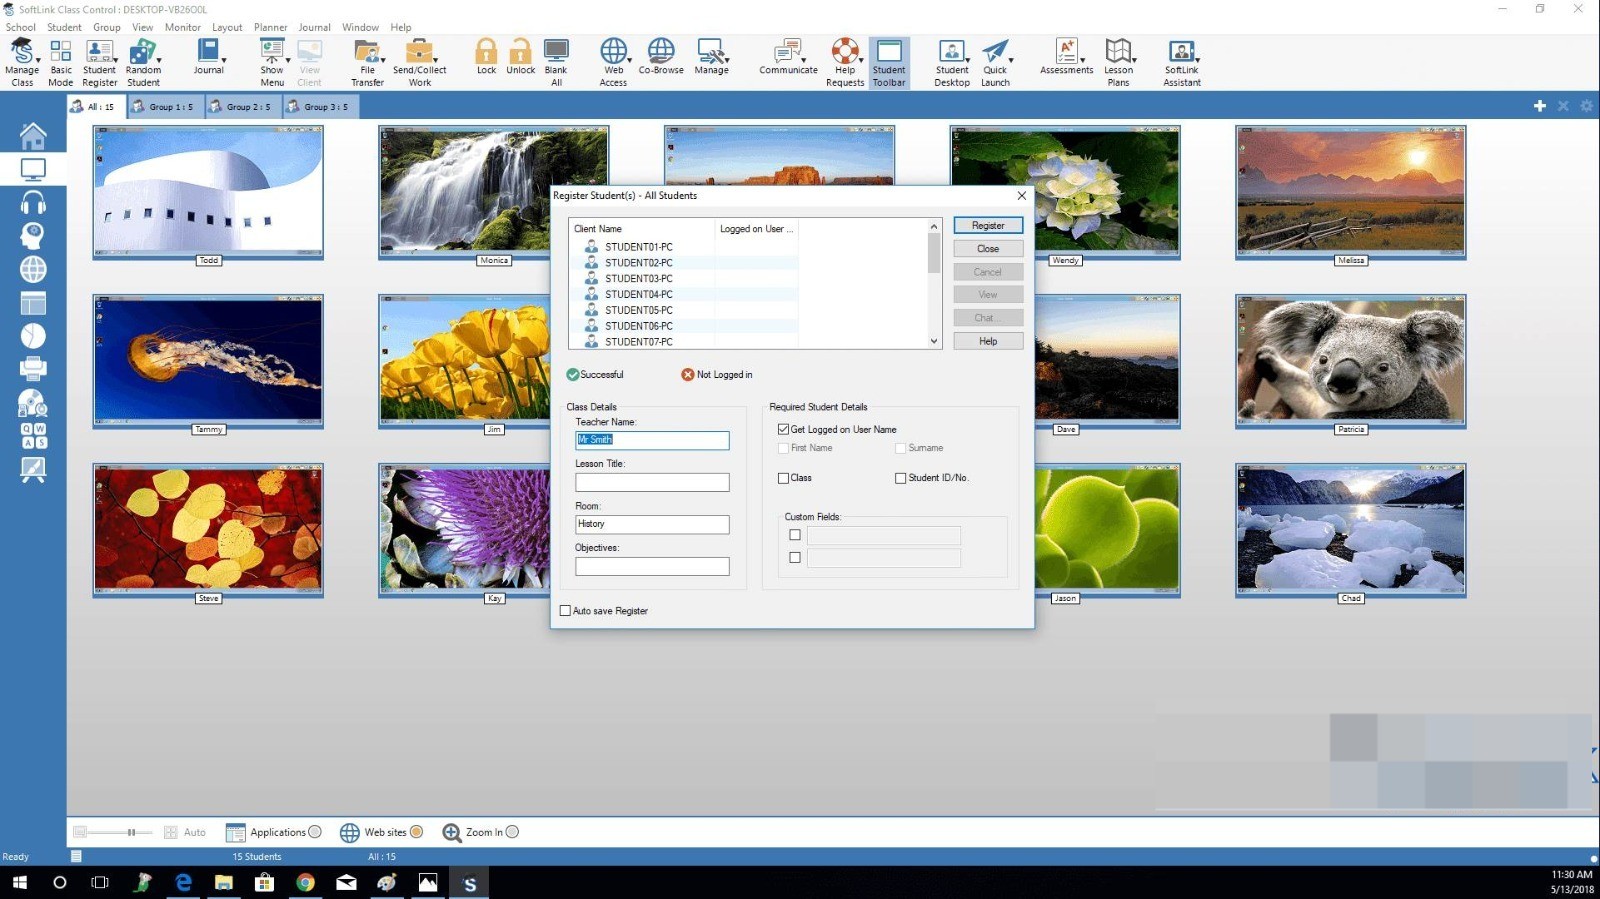The height and width of the screenshot is (899, 1600).
Task: Lock student computers
Action: pos(486,57)
